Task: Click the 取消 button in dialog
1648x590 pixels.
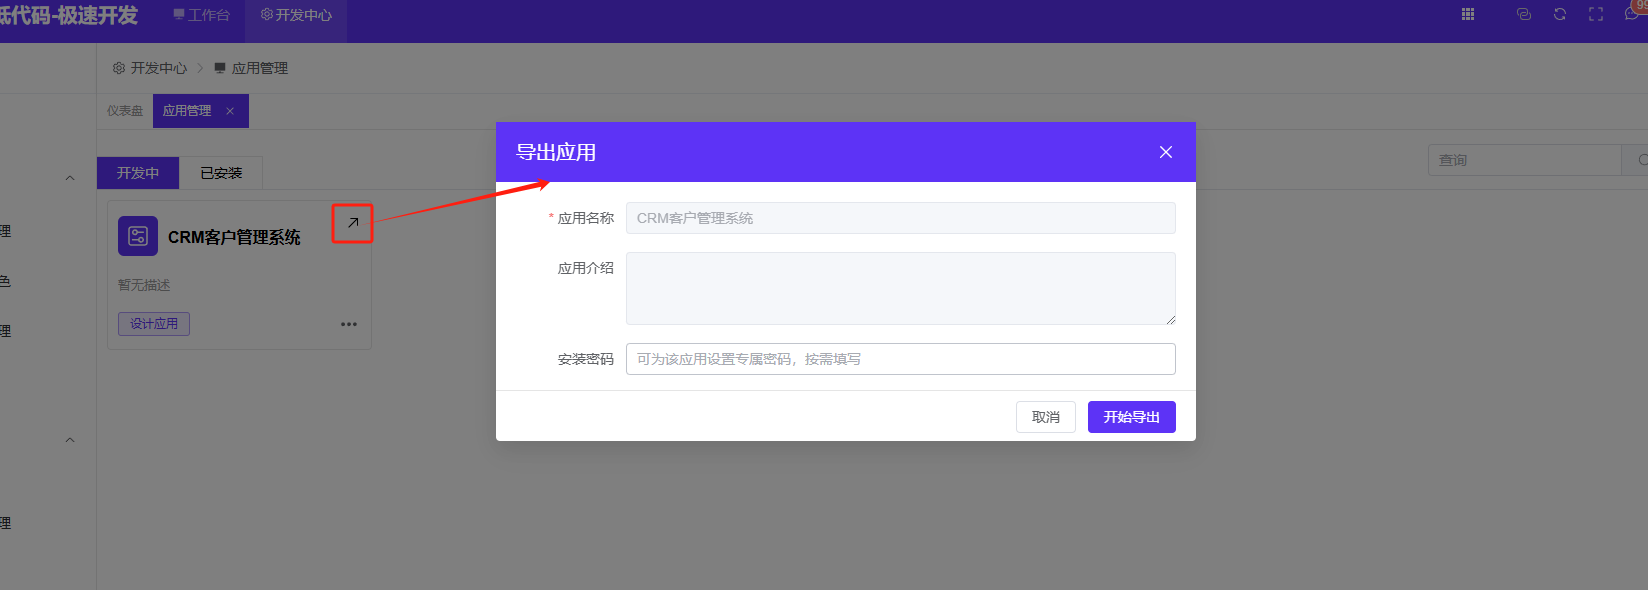Action: (1045, 417)
